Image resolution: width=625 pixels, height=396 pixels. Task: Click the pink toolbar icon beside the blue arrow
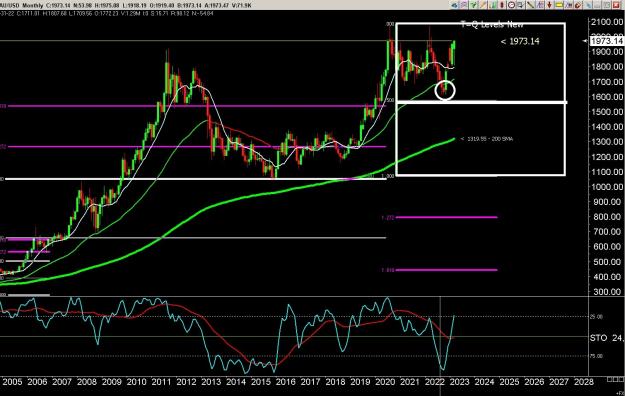point(464,5)
